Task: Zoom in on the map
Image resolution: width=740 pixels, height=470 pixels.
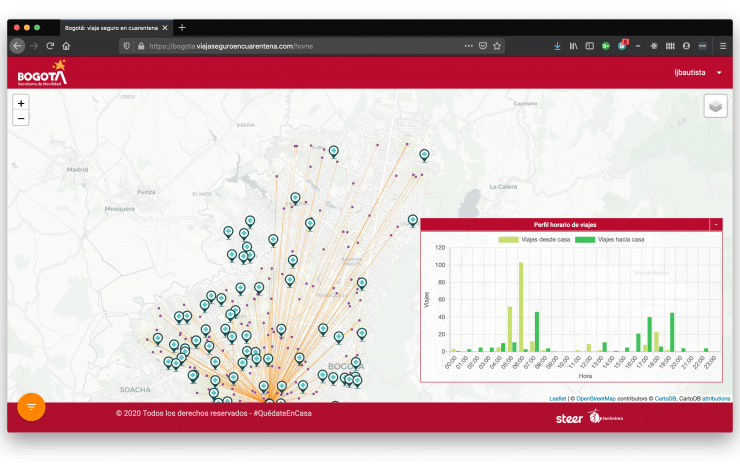Action: (21, 103)
